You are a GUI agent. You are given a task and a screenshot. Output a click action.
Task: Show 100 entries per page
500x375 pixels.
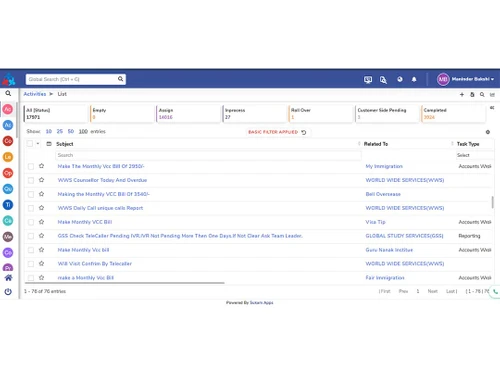[83, 131]
